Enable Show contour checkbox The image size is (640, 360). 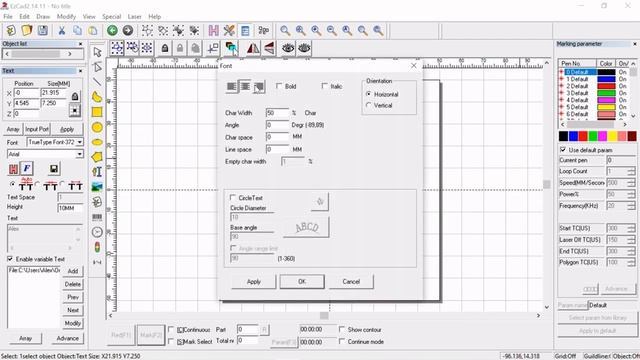[342, 329]
